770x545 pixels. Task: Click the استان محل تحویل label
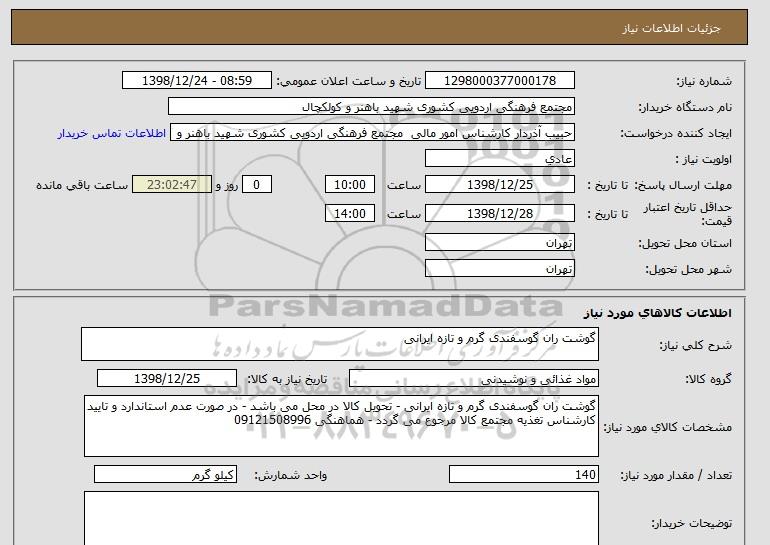pyautogui.click(x=685, y=244)
